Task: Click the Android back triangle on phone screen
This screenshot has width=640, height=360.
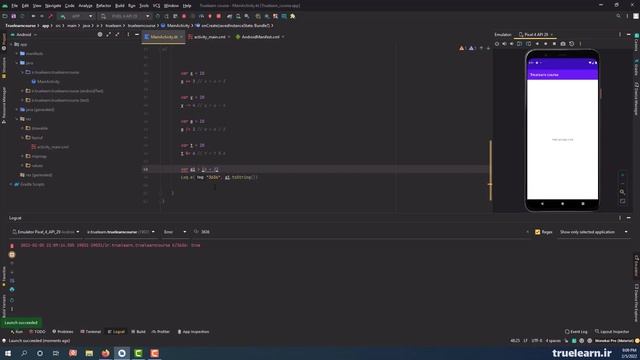Action: pyautogui.click(x=542, y=203)
